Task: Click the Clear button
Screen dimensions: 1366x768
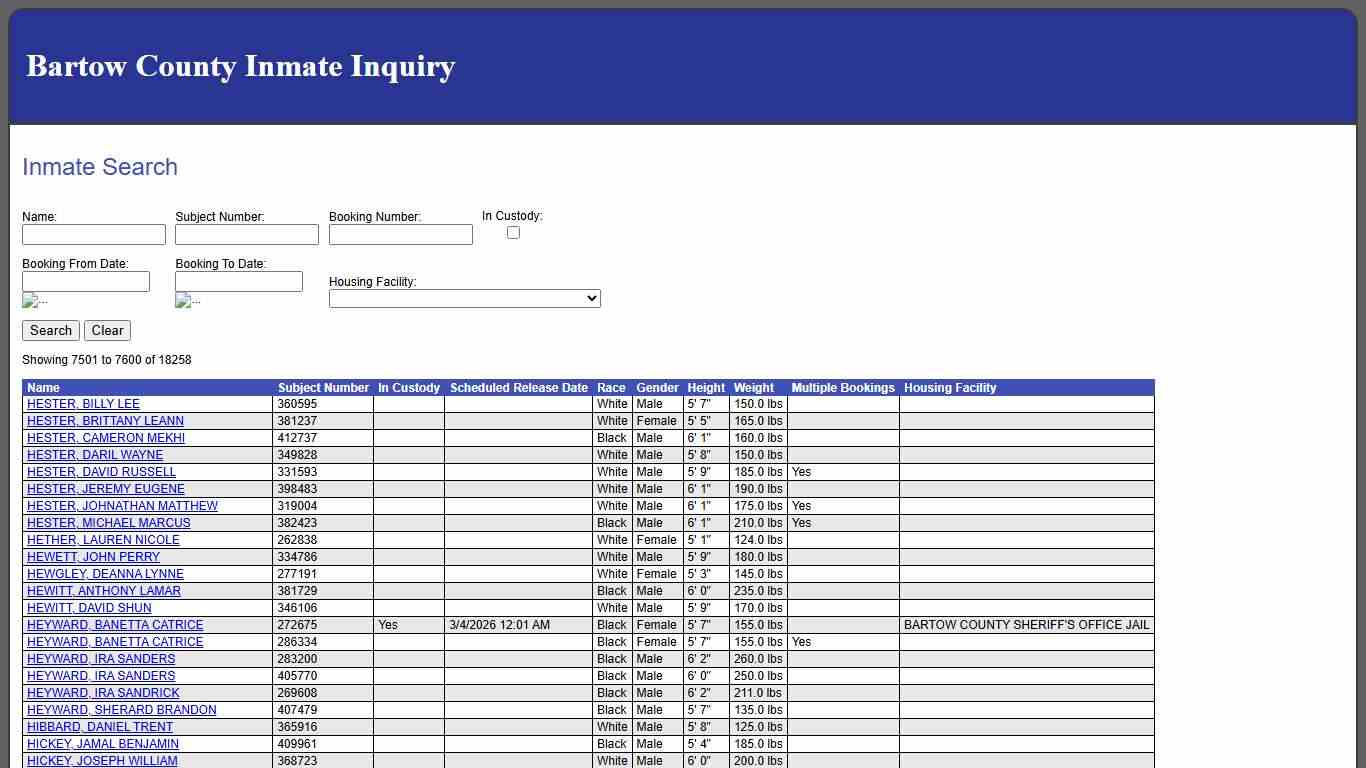Action: [x=107, y=330]
